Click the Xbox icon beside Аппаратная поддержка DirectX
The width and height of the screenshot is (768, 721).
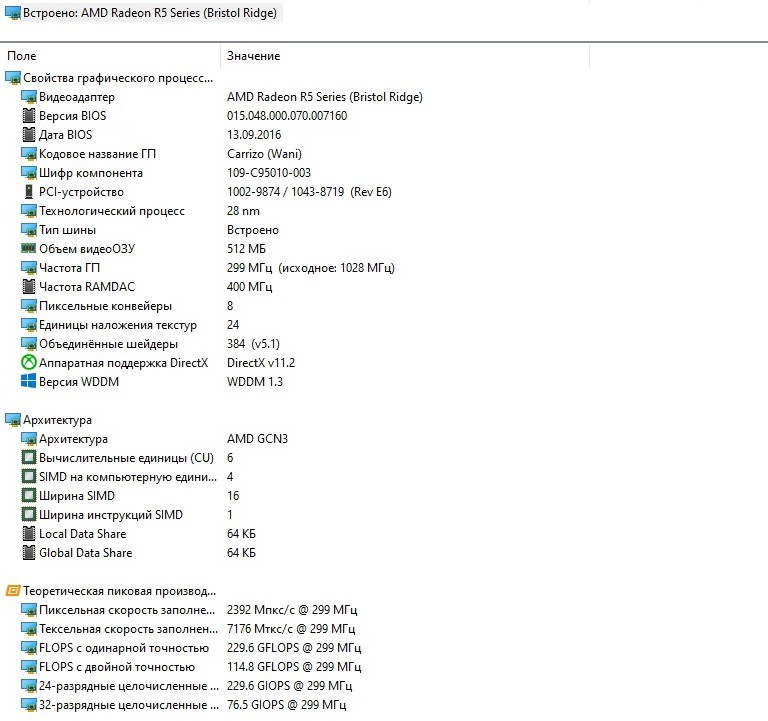point(29,363)
